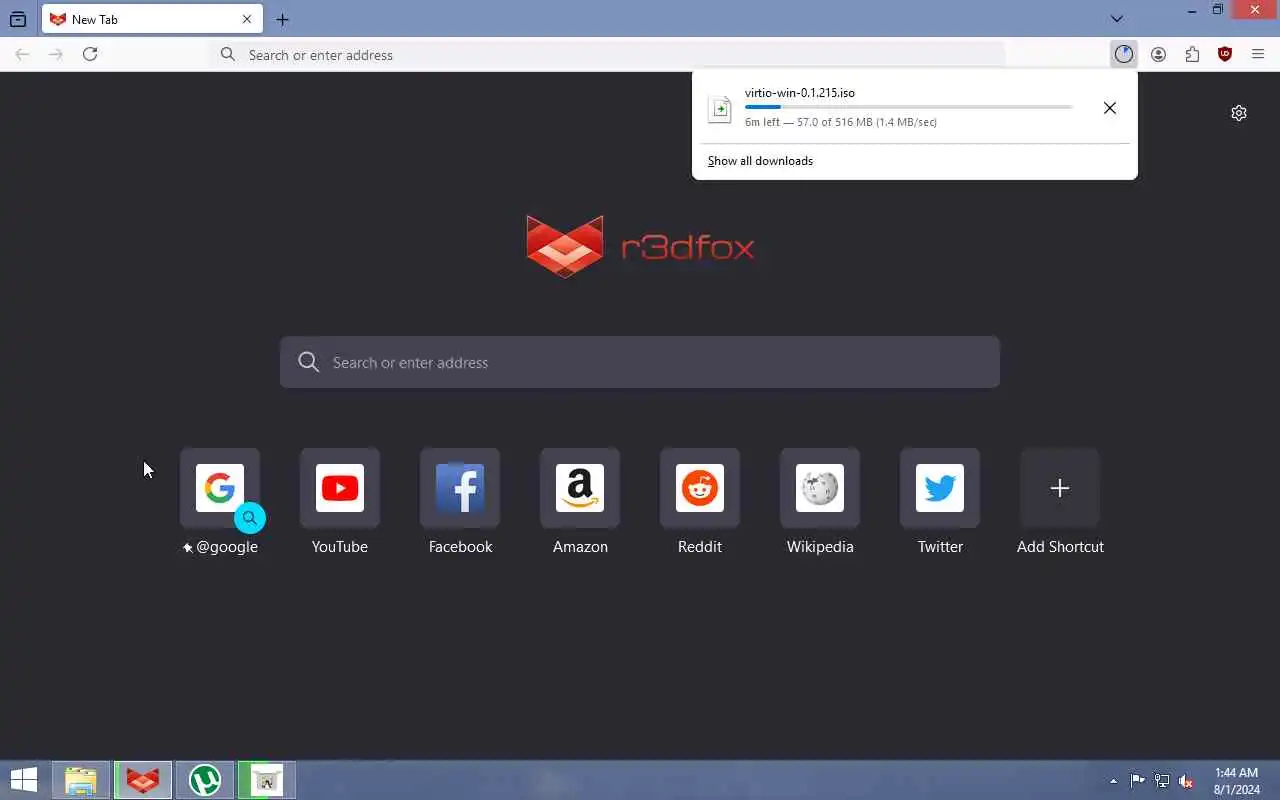The width and height of the screenshot is (1280, 800).
Task: Open Show all downloads
Action: tap(760, 161)
